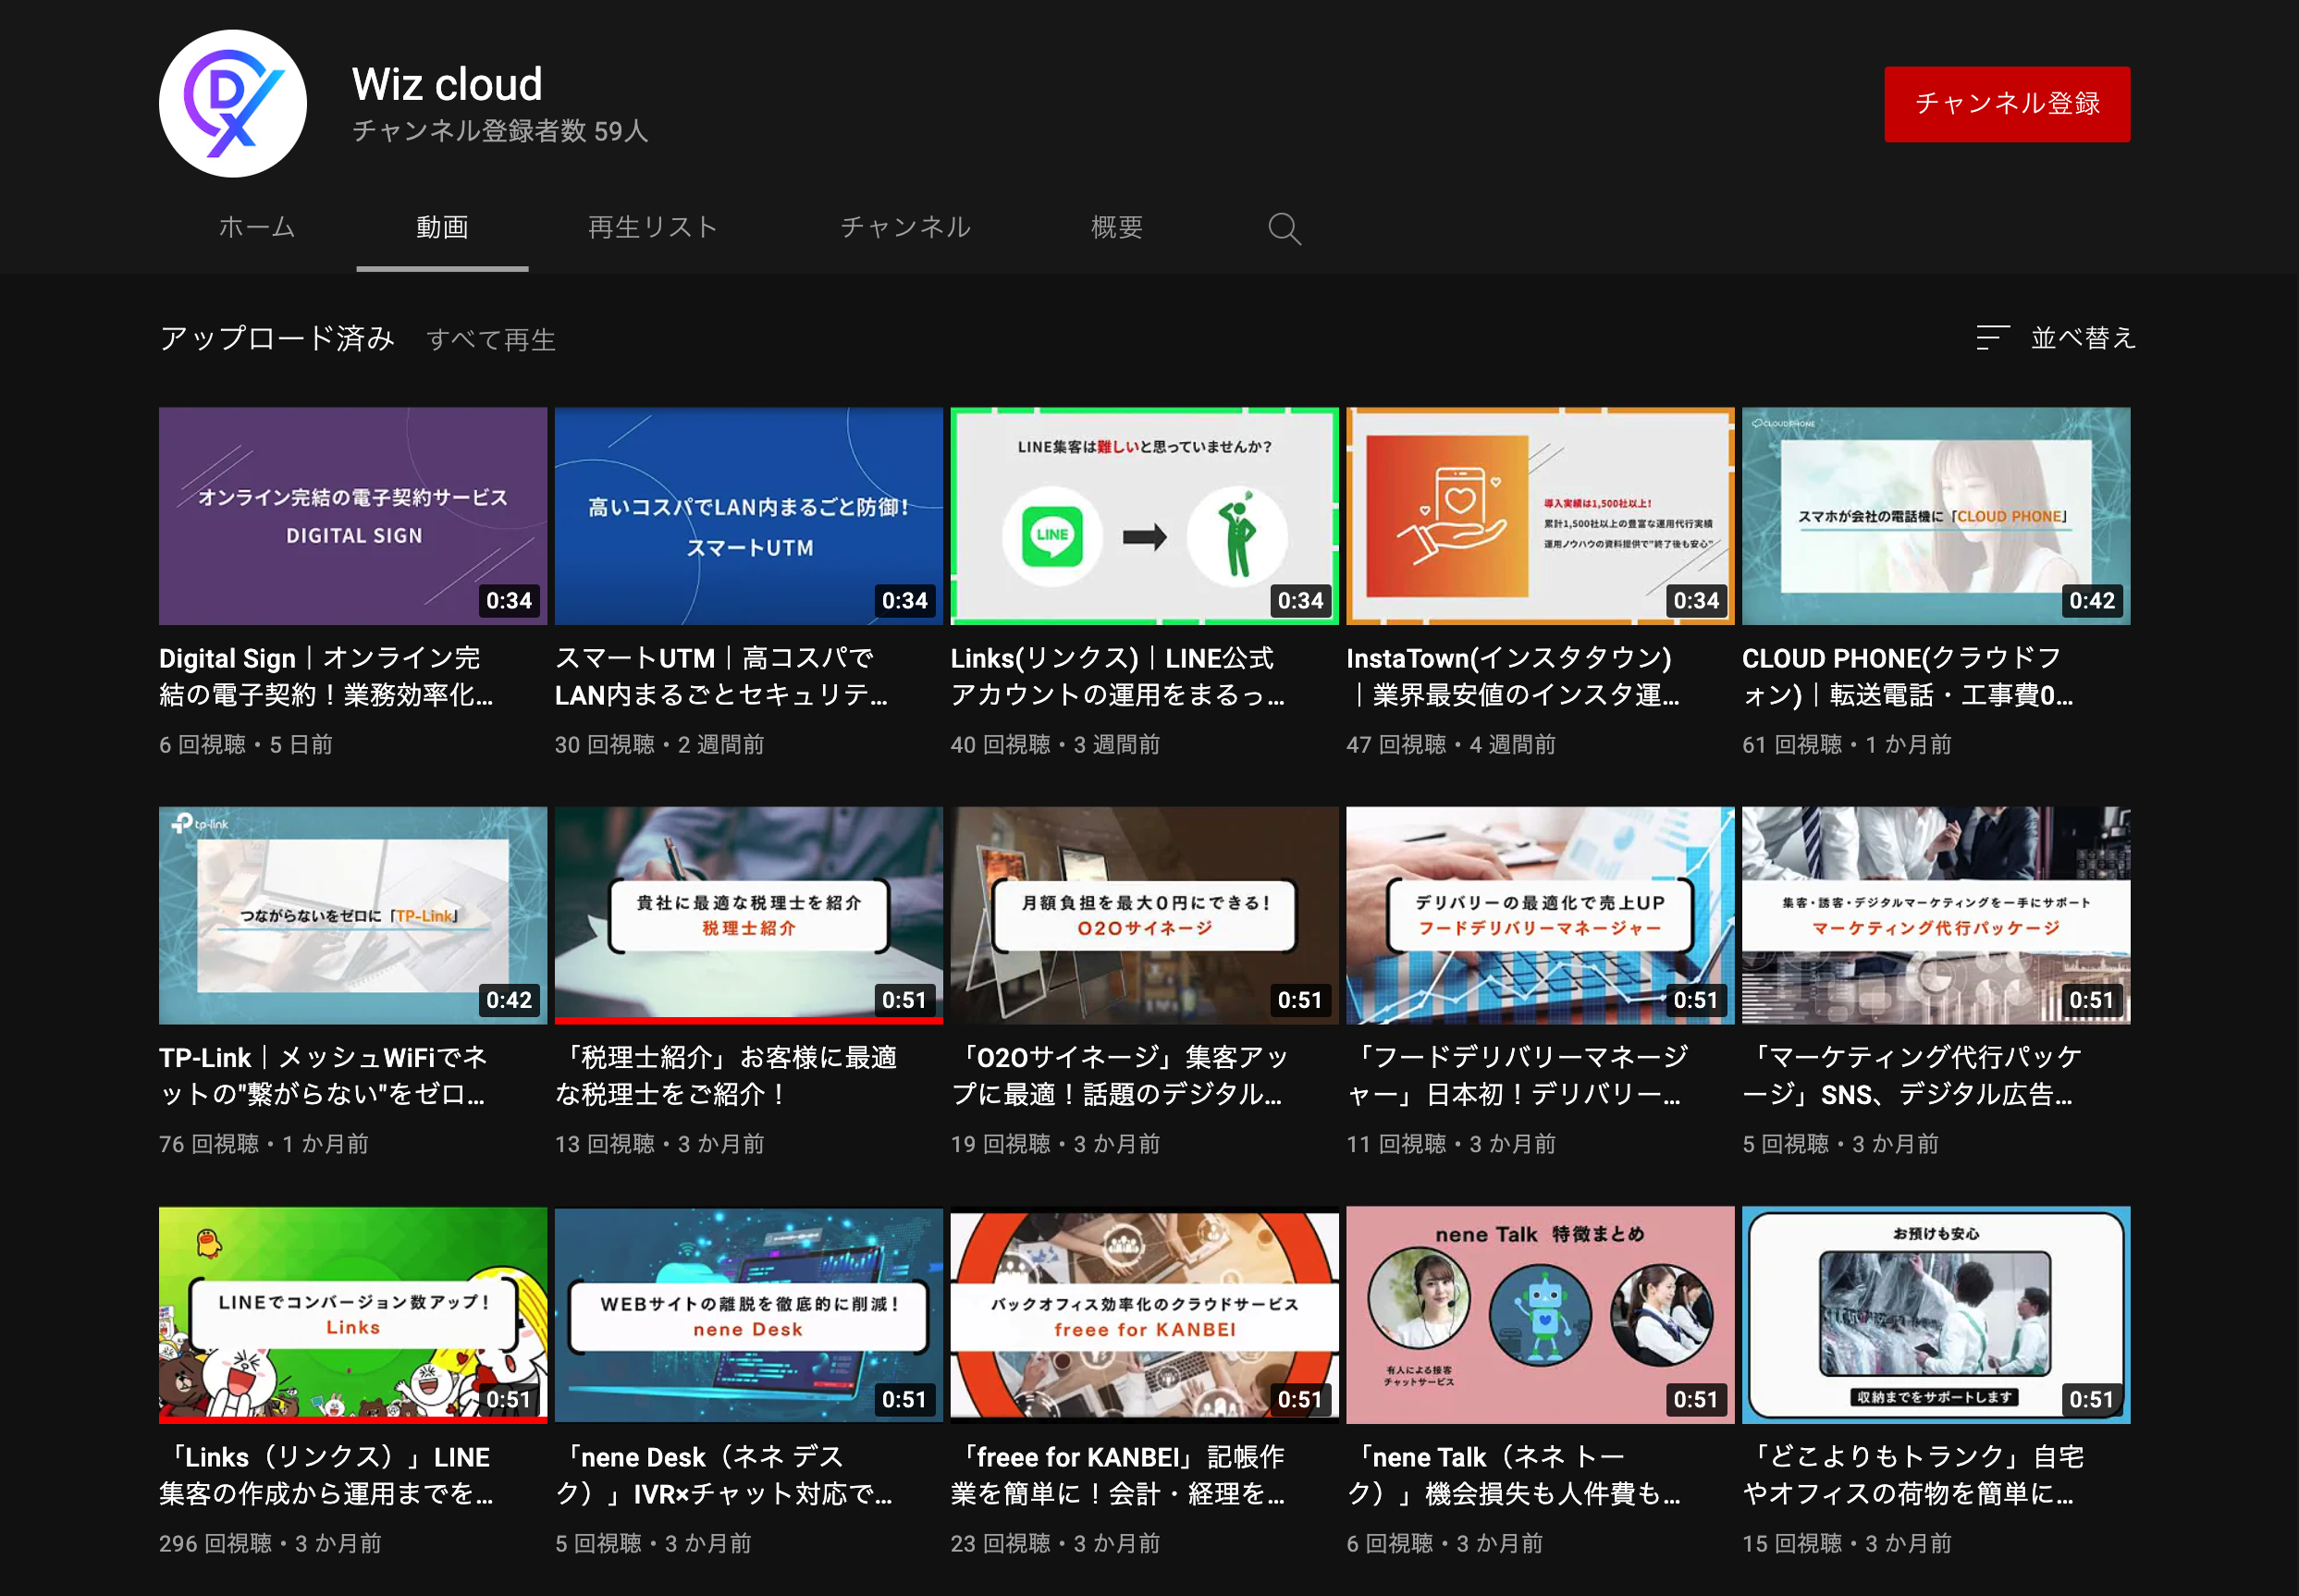Screen dimensions: 2299x1596
Task: Click the 「税理士紹介」お客様に最適 title
Action: coord(727,1075)
